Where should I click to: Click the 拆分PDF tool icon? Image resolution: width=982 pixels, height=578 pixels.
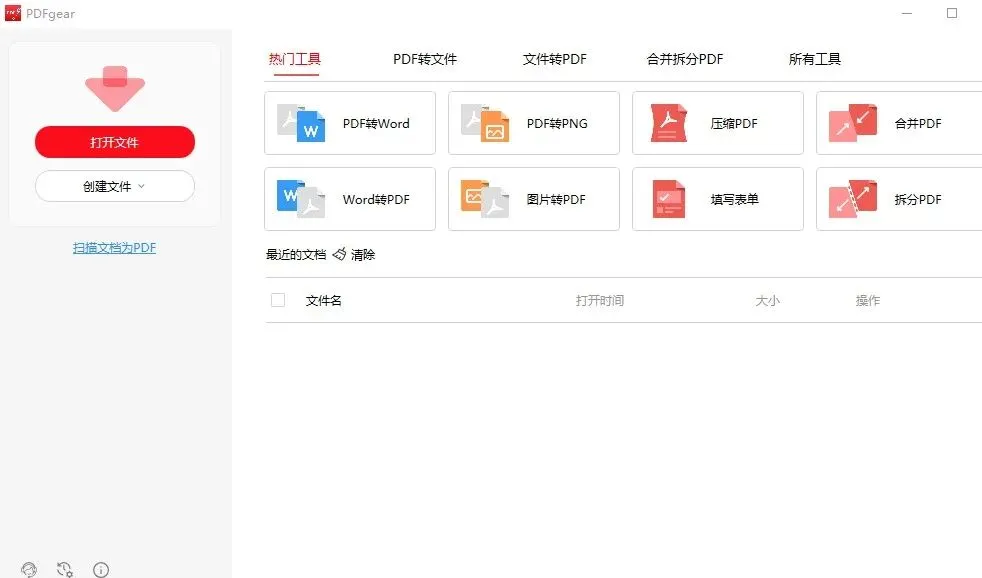(x=852, y=199)
